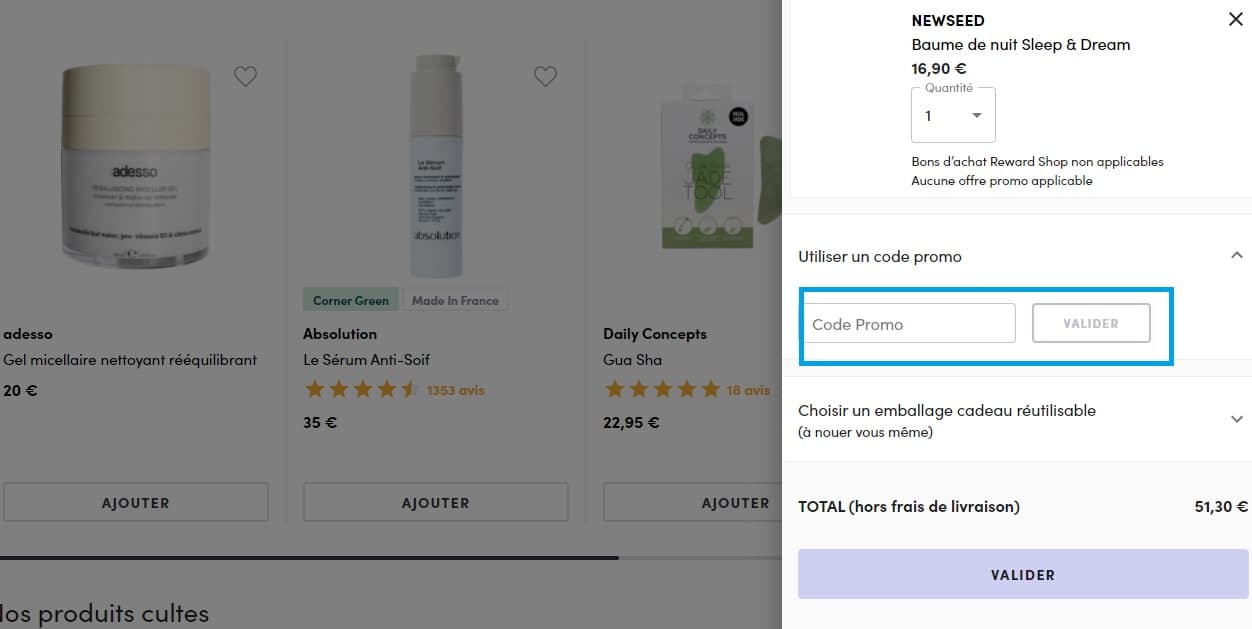Open the 18 avis reviews link
The width and height of the screenshot is (1252, 629).
click(747, 390)
